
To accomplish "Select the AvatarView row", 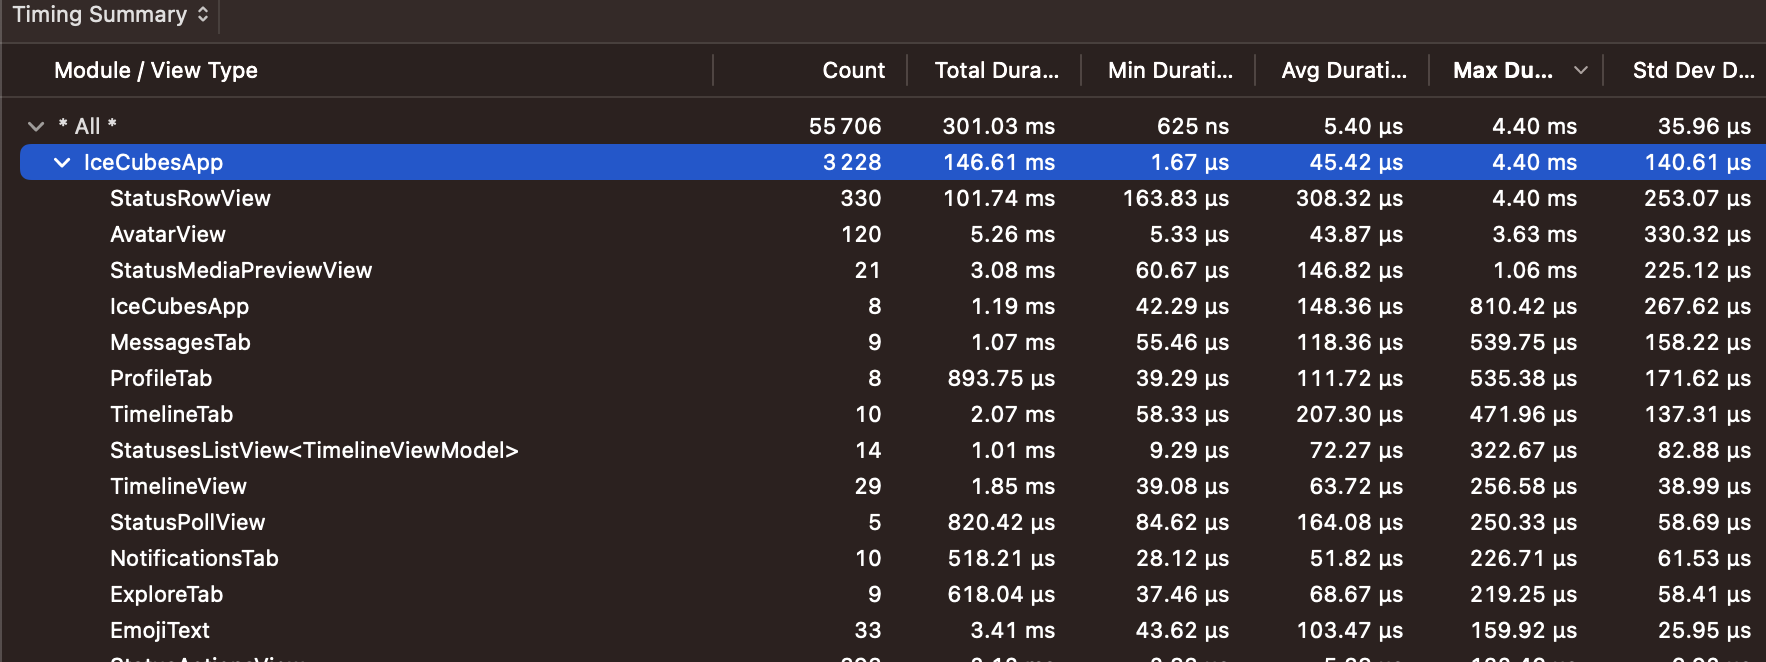I will click(x=892, y=234).
